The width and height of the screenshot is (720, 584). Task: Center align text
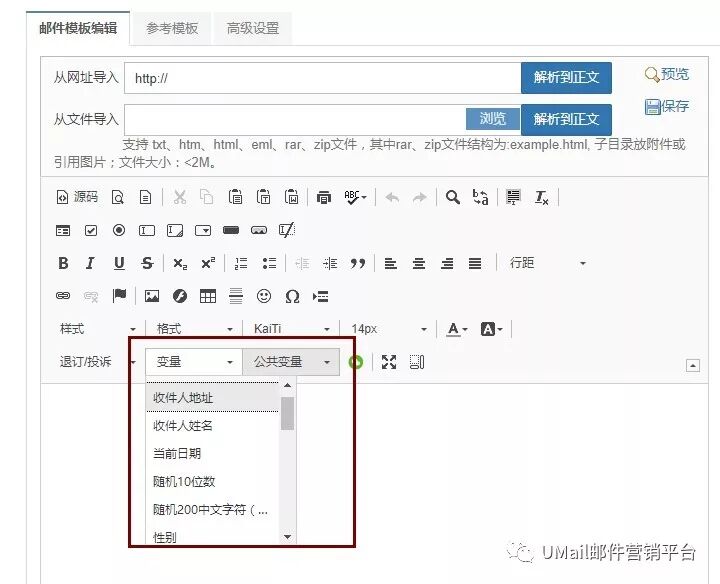point(419,263)
